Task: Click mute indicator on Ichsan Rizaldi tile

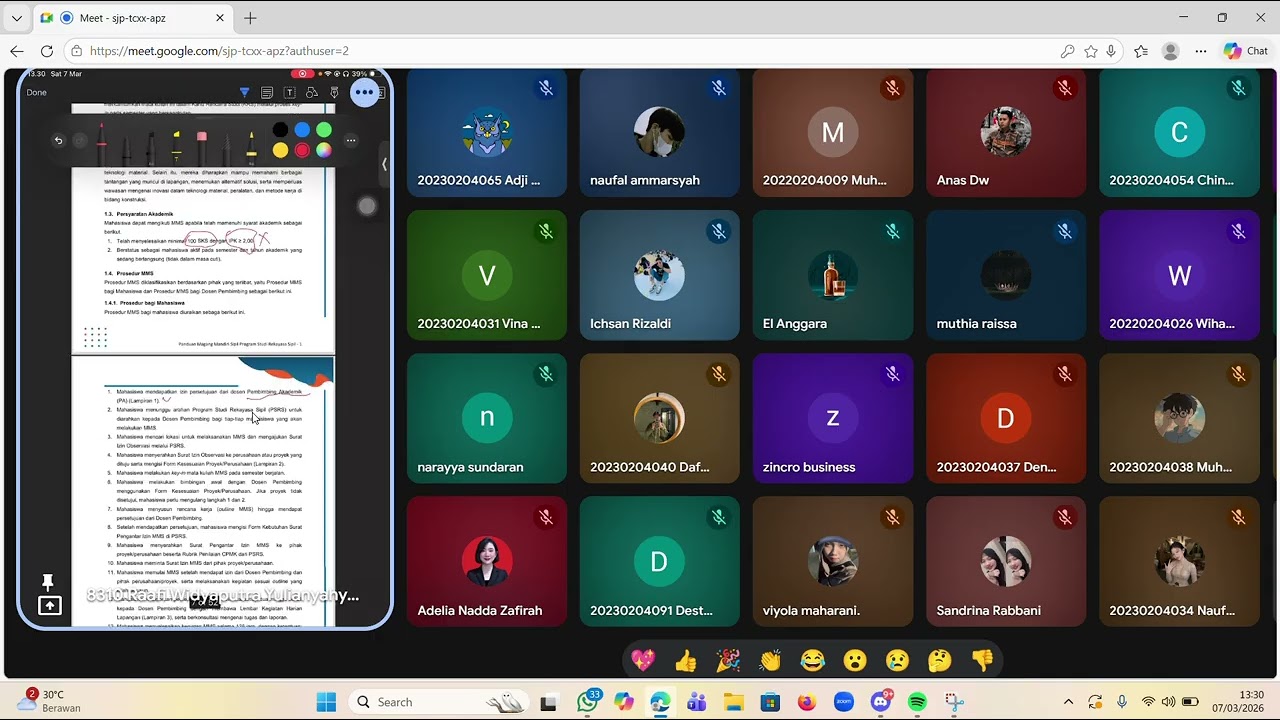Action: click(719, 232)
